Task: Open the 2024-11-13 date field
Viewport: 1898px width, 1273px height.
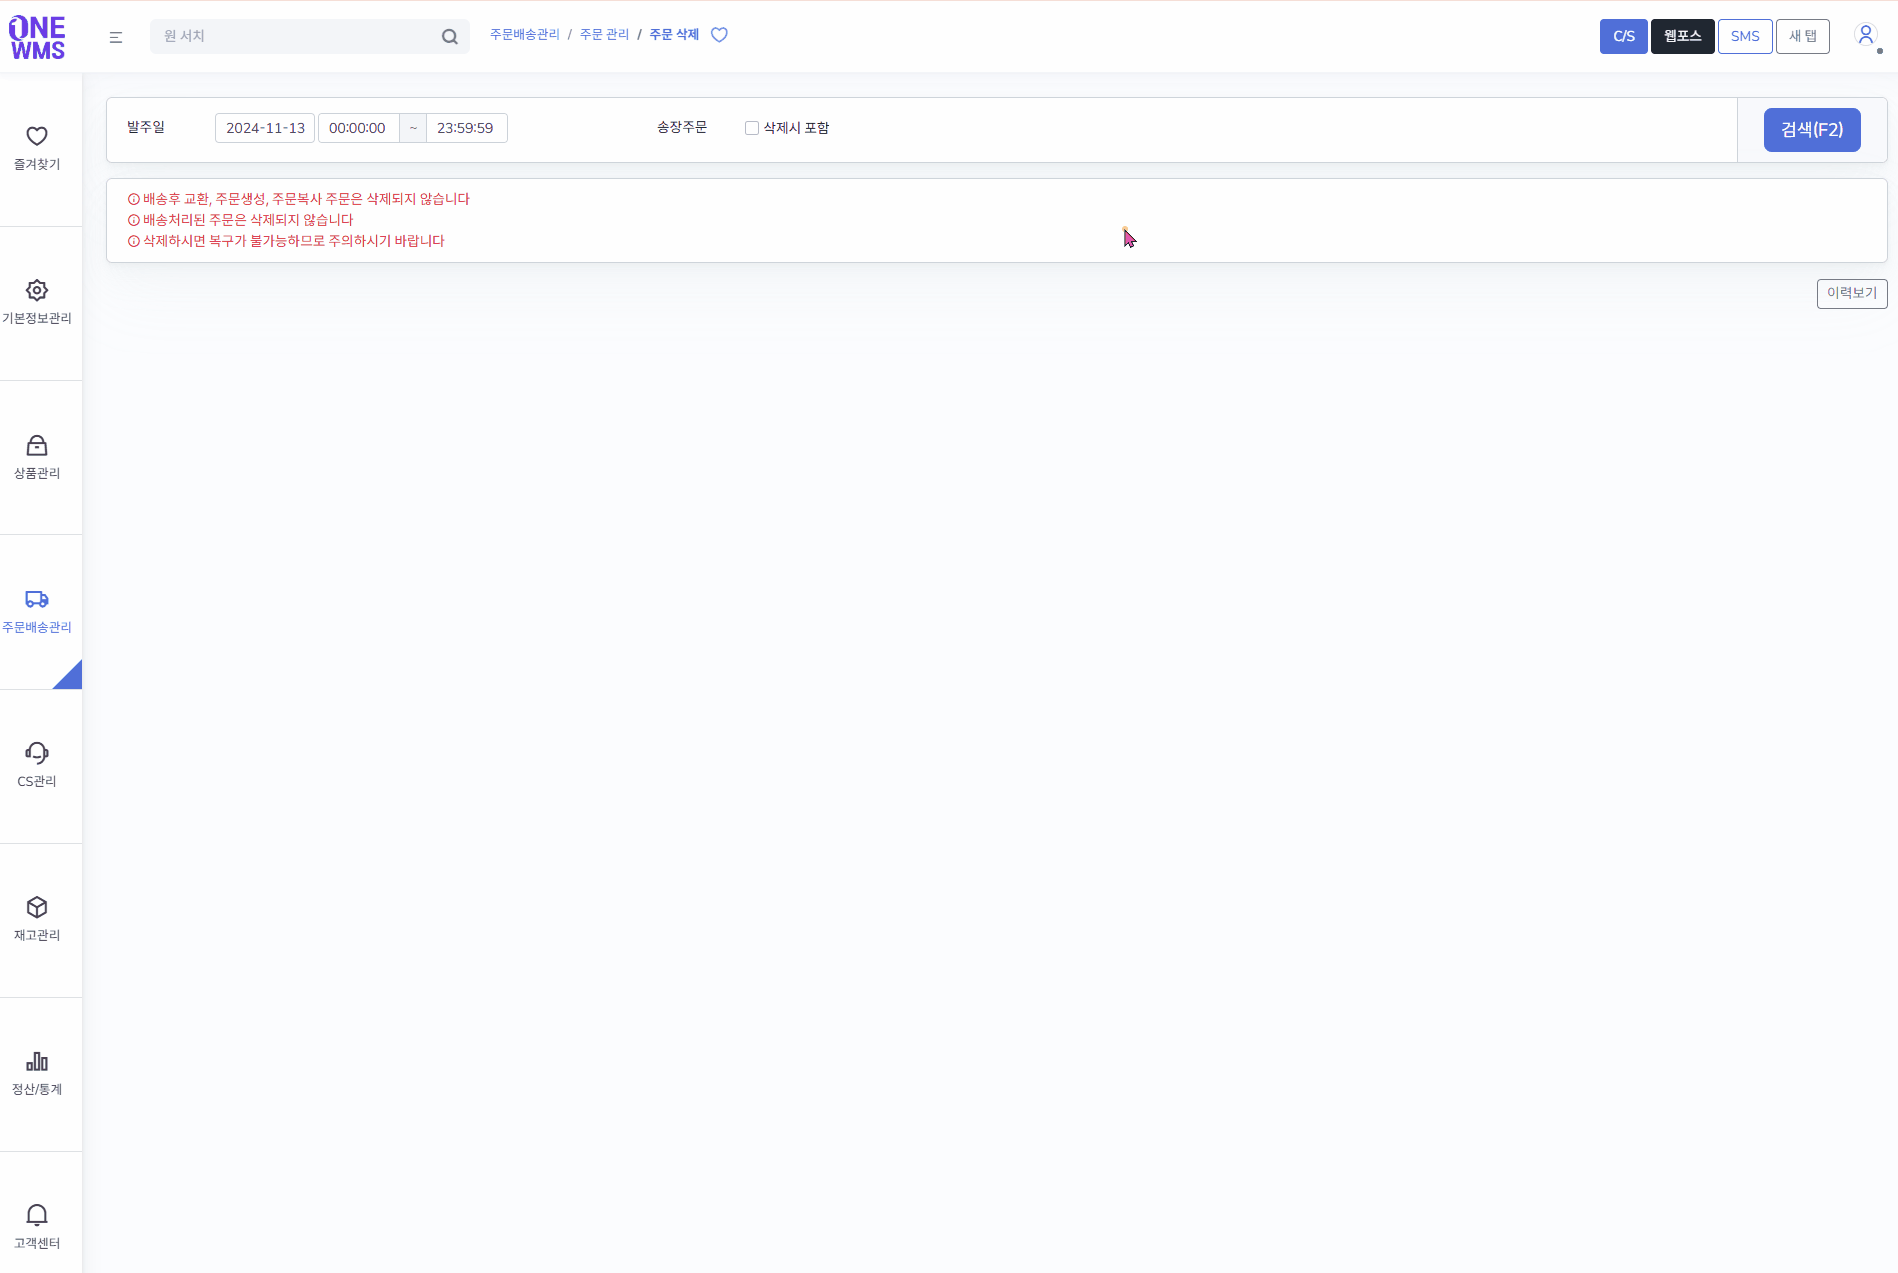Action: coord(265,128)
